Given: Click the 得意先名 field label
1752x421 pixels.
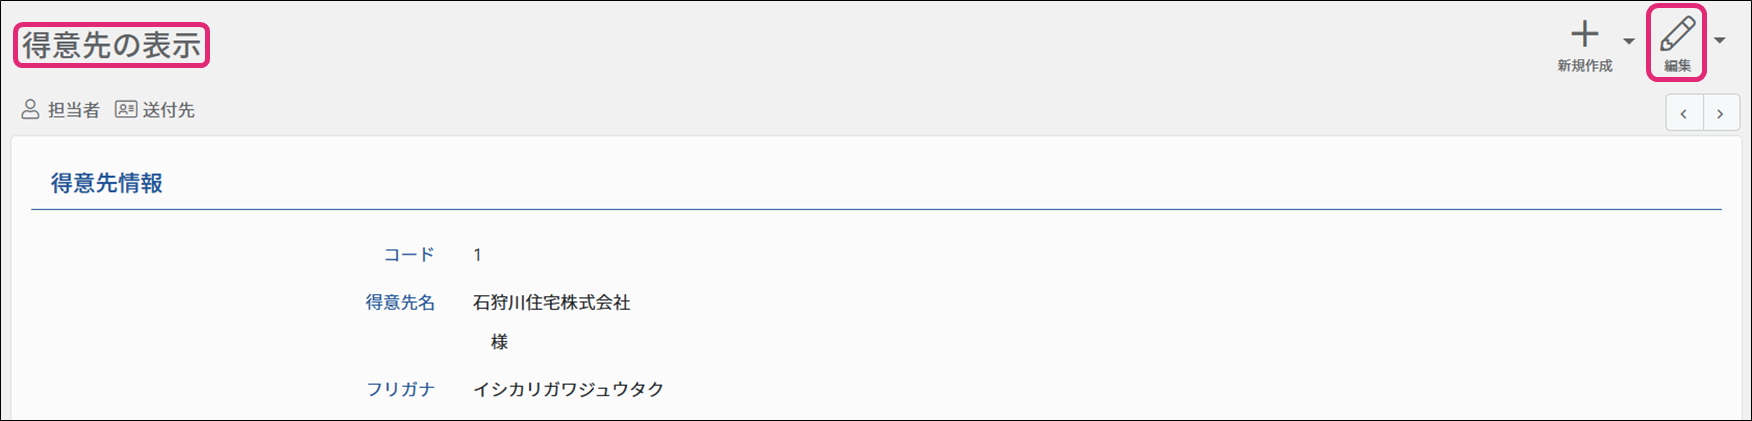Looking at the screenshot, I should (x=400, y=302).
